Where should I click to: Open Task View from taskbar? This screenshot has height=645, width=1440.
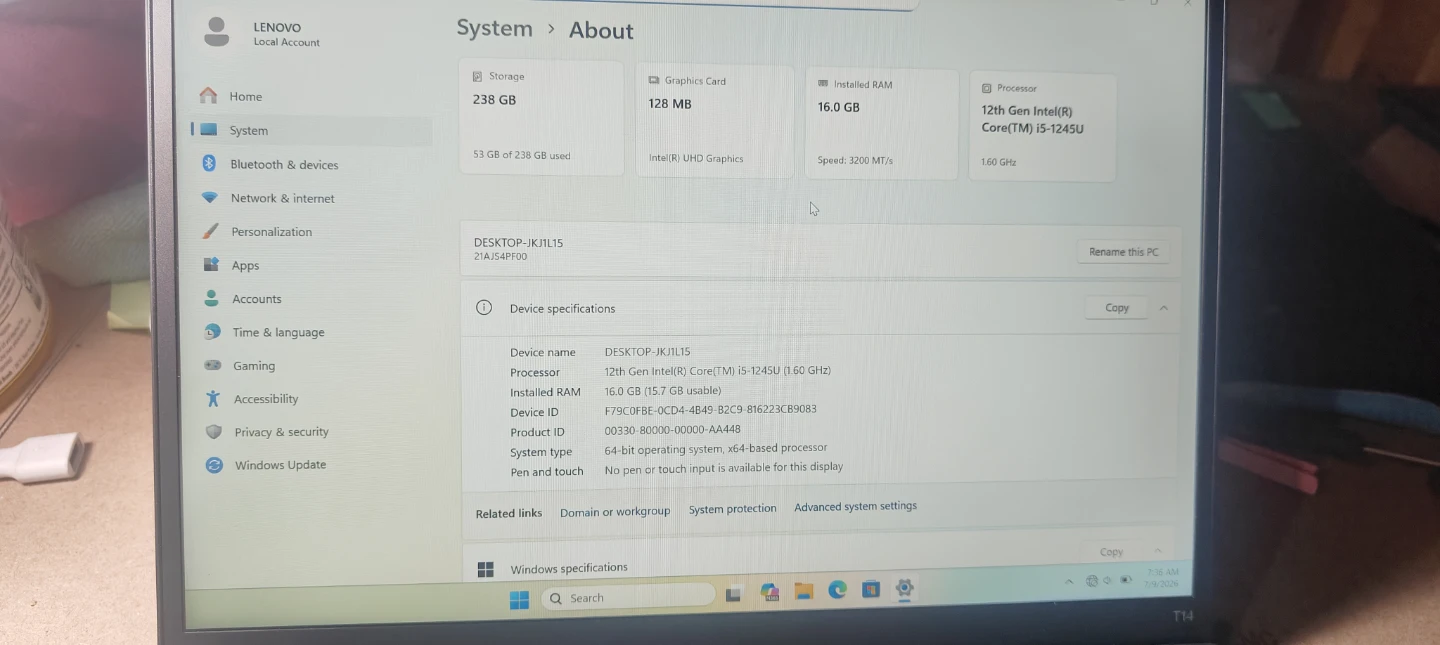click(733, 594)
